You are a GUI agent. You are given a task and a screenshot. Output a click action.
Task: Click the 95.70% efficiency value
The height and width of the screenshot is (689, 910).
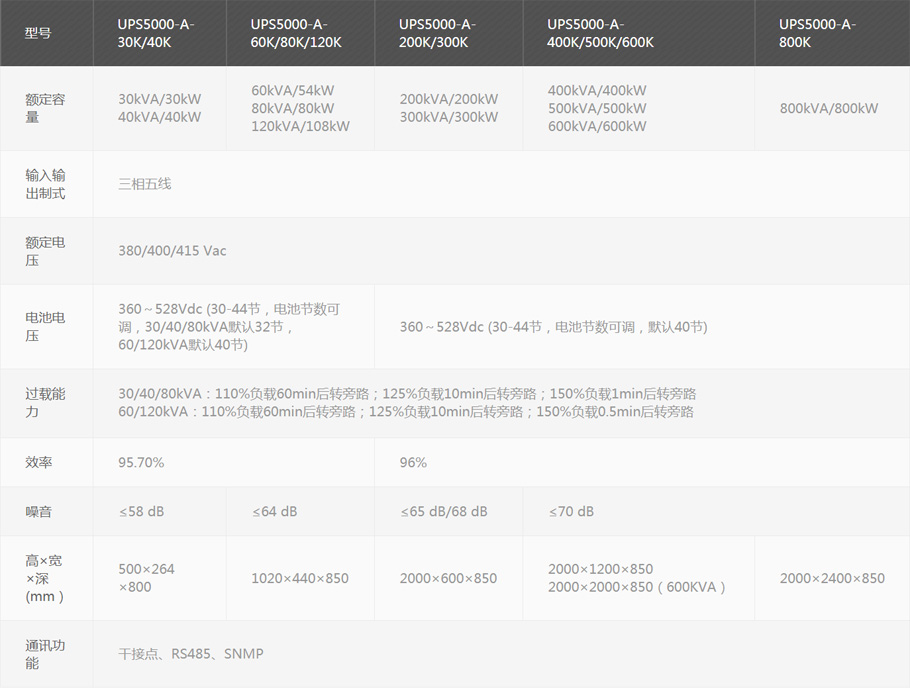tap(141, 463)
